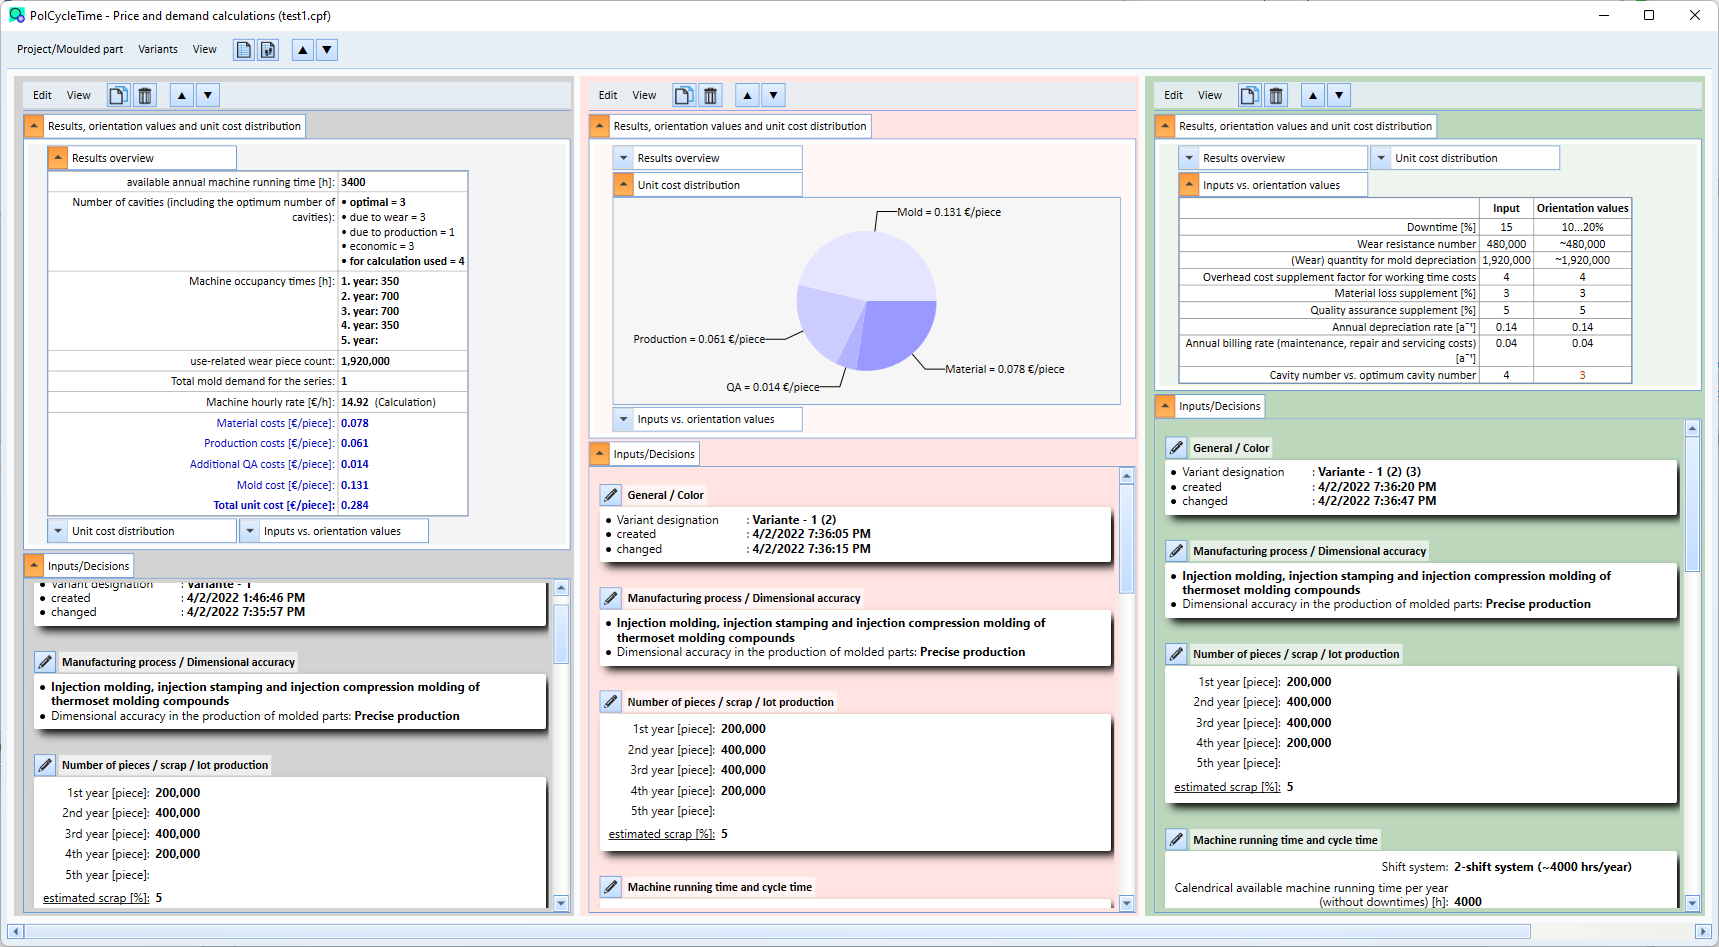Click left panel up arrow button
Image resolution: width=1719 pixels, height=947 pixels.
[x=181, y=96]
